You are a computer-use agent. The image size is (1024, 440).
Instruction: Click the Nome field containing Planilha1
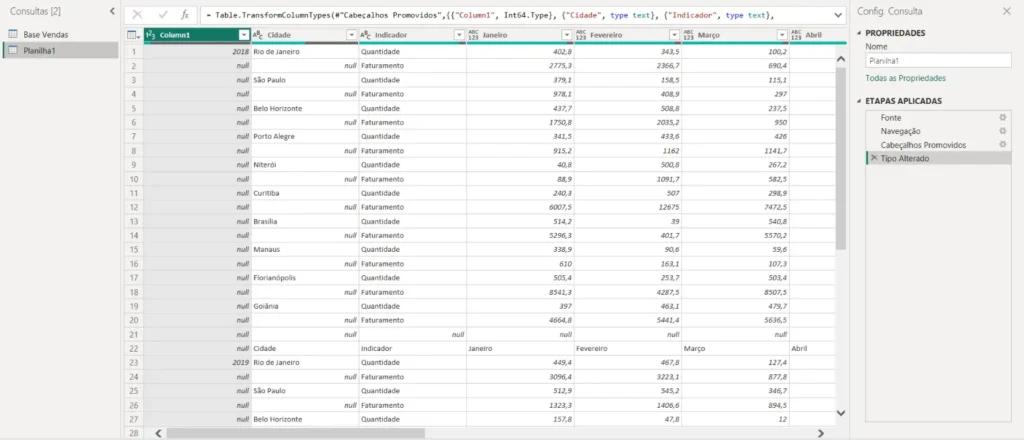pyautogui.click(x=938, y=60)
